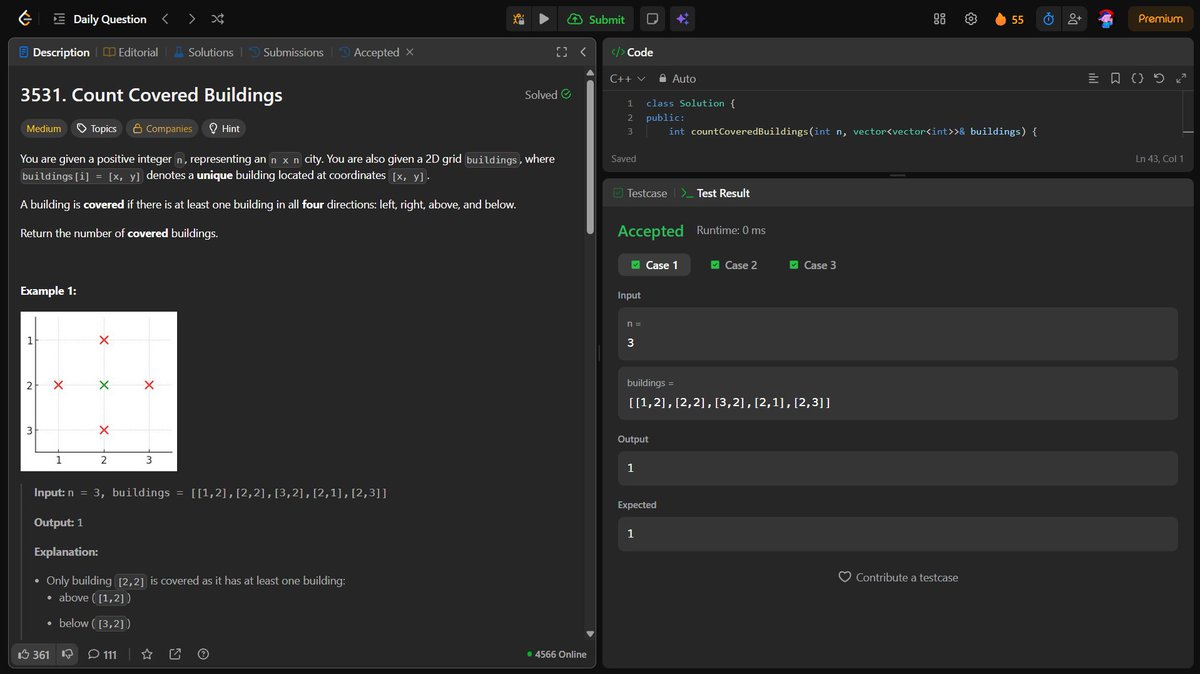Select Case 1 result
This screenshot has height=674, width=1200.
654,265
